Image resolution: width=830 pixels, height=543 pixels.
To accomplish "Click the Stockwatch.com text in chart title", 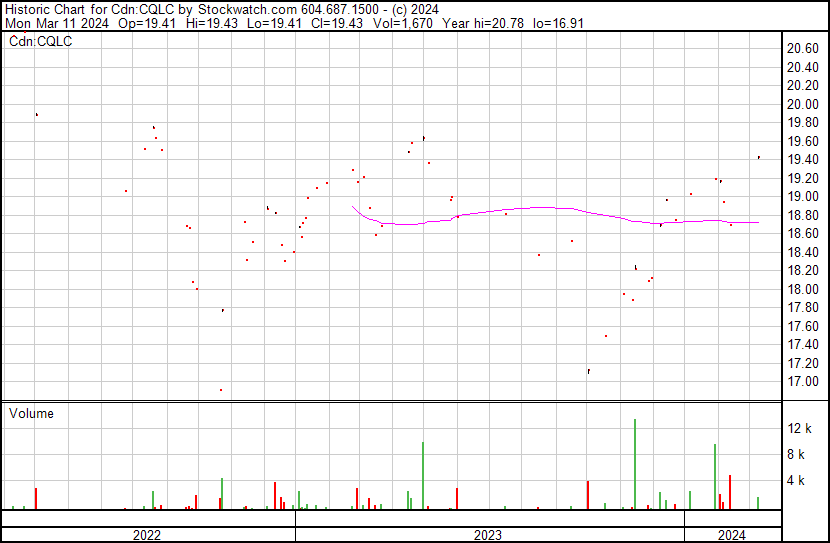I will 245,9.
